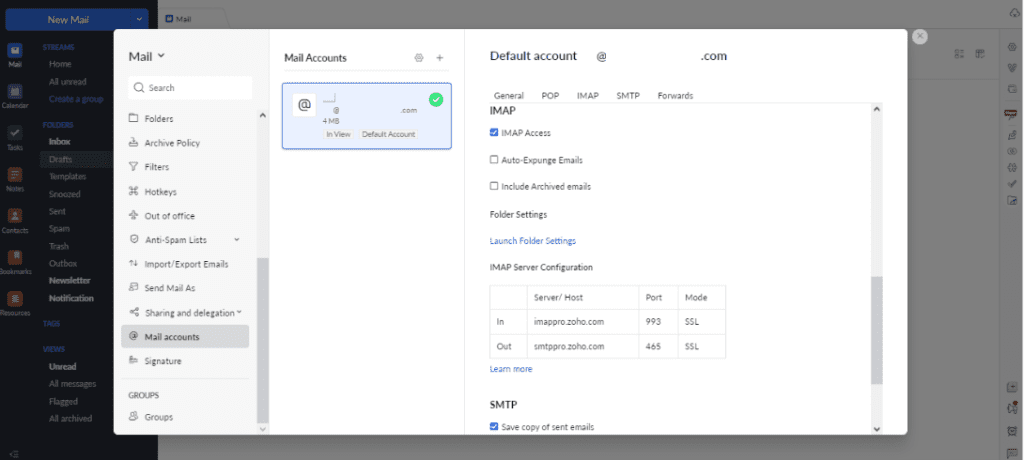Click Create a group link
This screenshot has height=460, width=1024.
[x=76, y=99]
